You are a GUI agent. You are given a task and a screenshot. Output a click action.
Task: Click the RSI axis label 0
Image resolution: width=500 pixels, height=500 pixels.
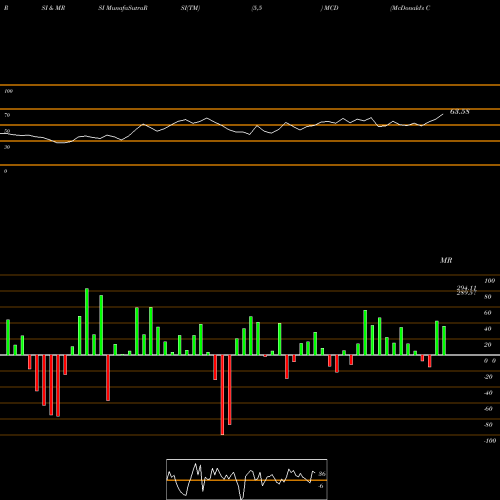[x=5, y=171]
